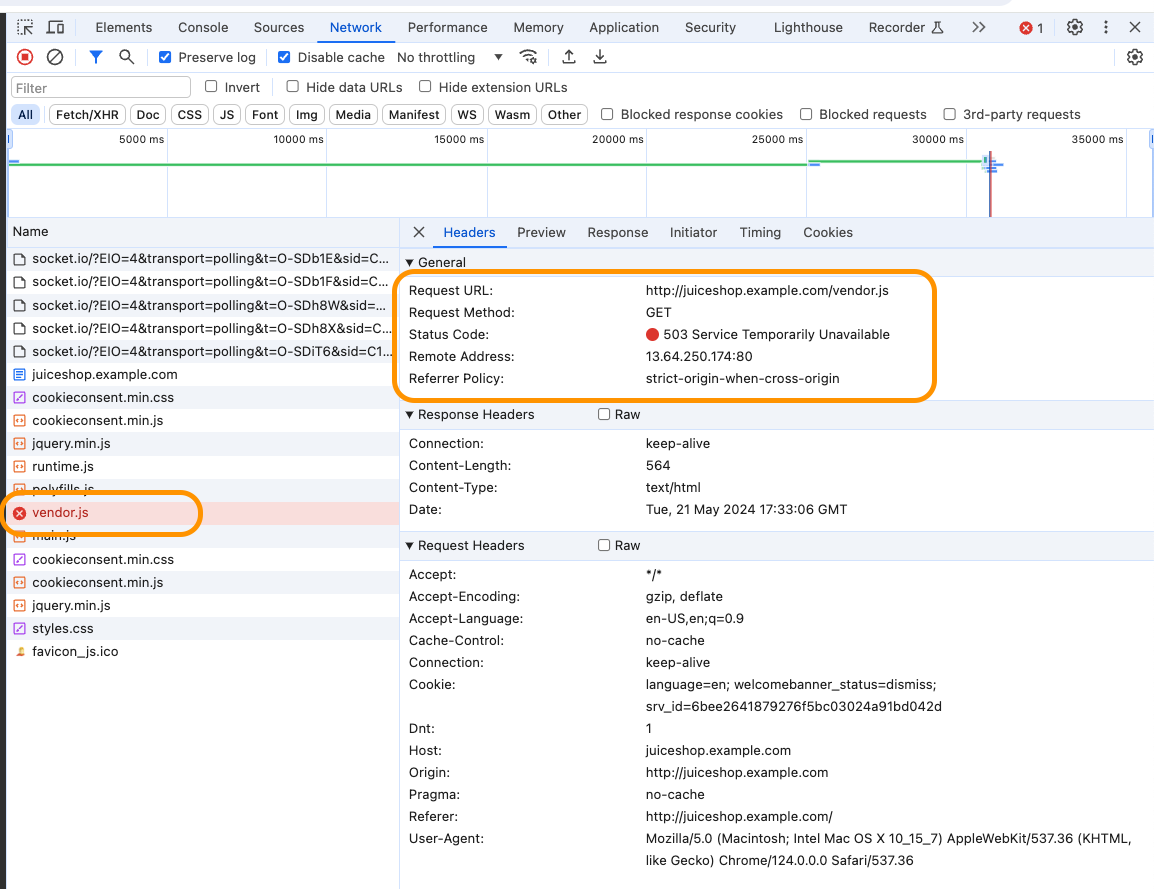Open network panel settings gear
This screenshot has height=889, width=1154.
coord(1135,57)
